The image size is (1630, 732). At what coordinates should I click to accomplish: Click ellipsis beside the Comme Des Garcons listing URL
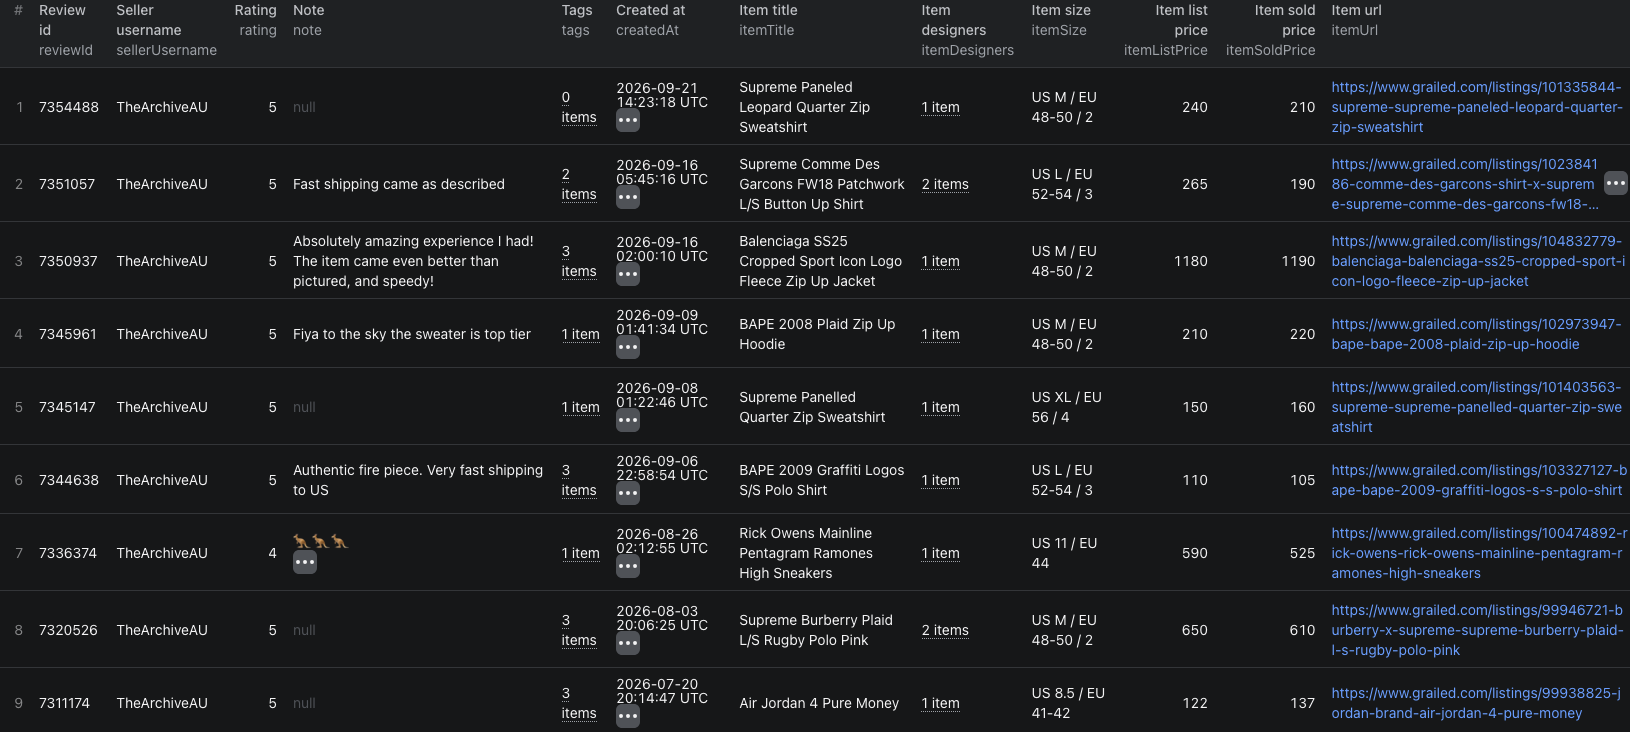click(x=1616, y=184)
